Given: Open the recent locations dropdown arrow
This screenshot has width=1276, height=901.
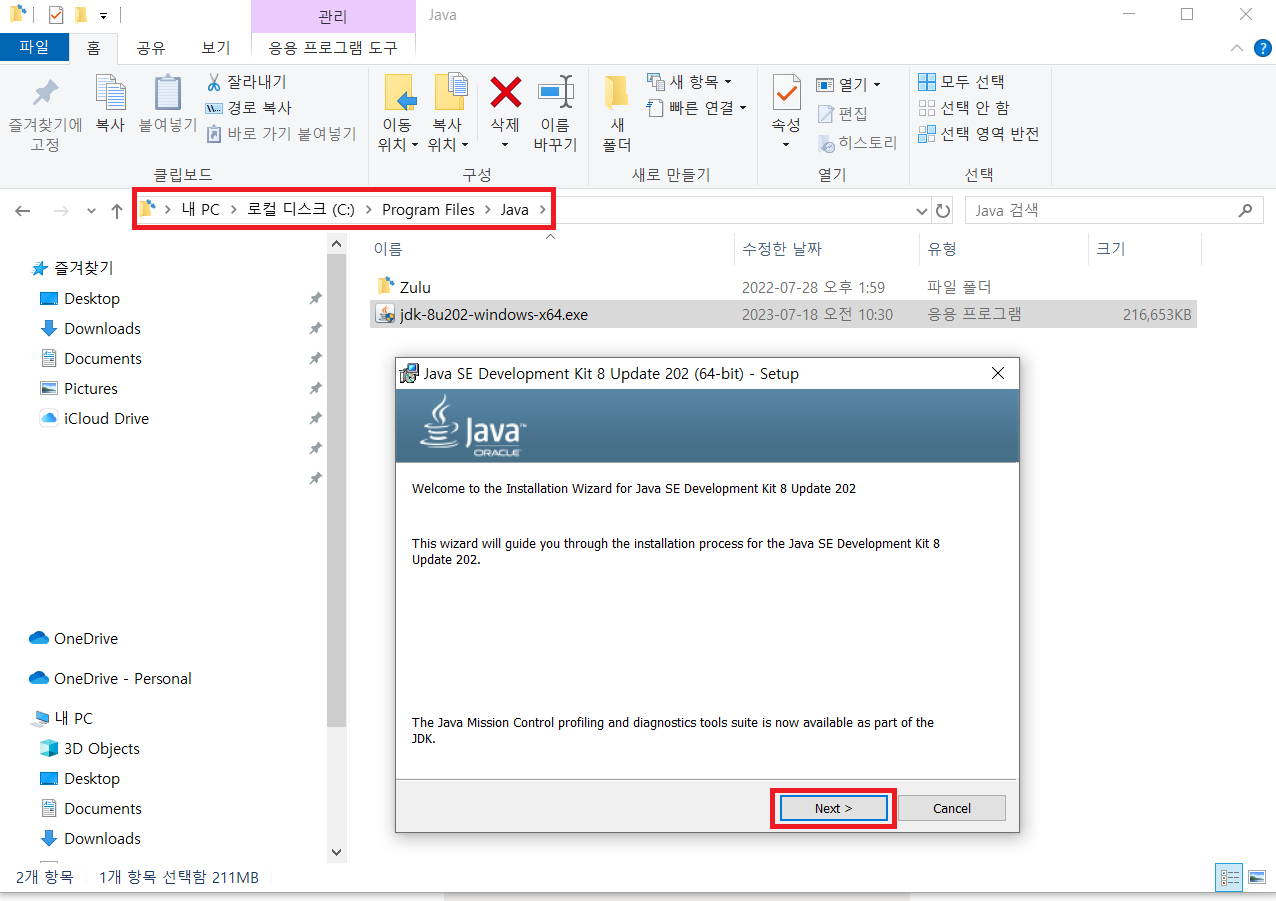Looking at the screenshot, I should (x=91, y=212).
